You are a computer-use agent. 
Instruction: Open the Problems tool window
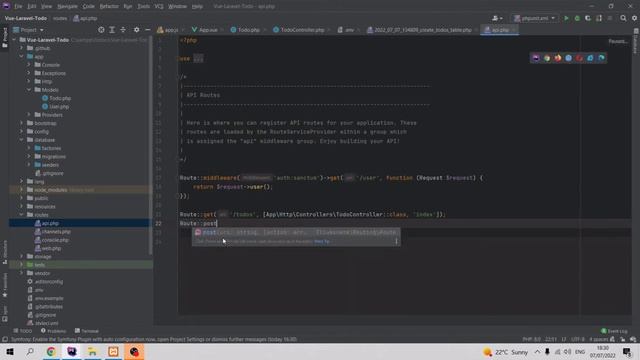click(53, 331)
